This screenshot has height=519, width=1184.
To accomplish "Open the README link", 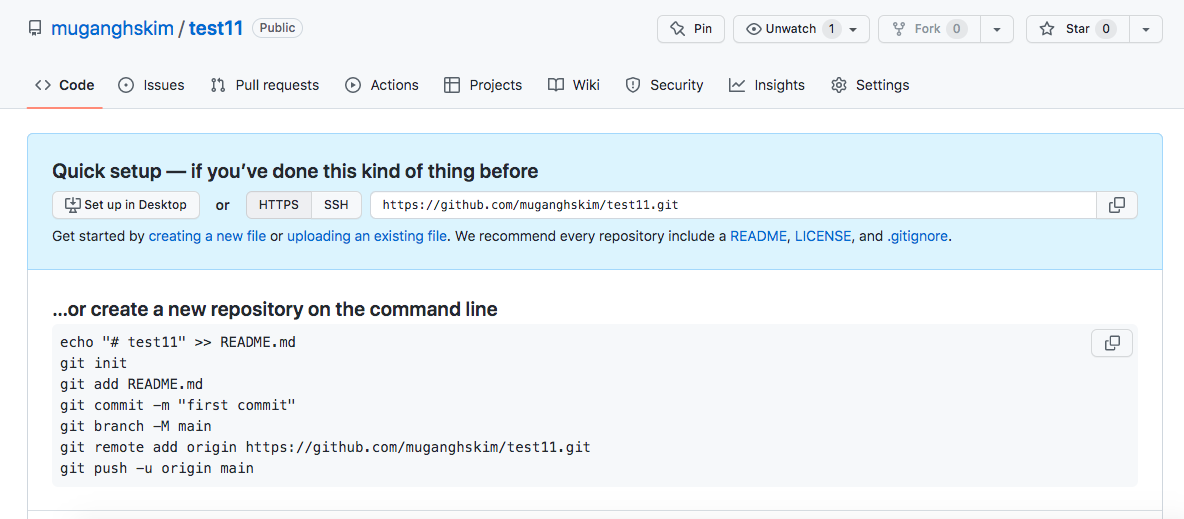I will point(758,236).
